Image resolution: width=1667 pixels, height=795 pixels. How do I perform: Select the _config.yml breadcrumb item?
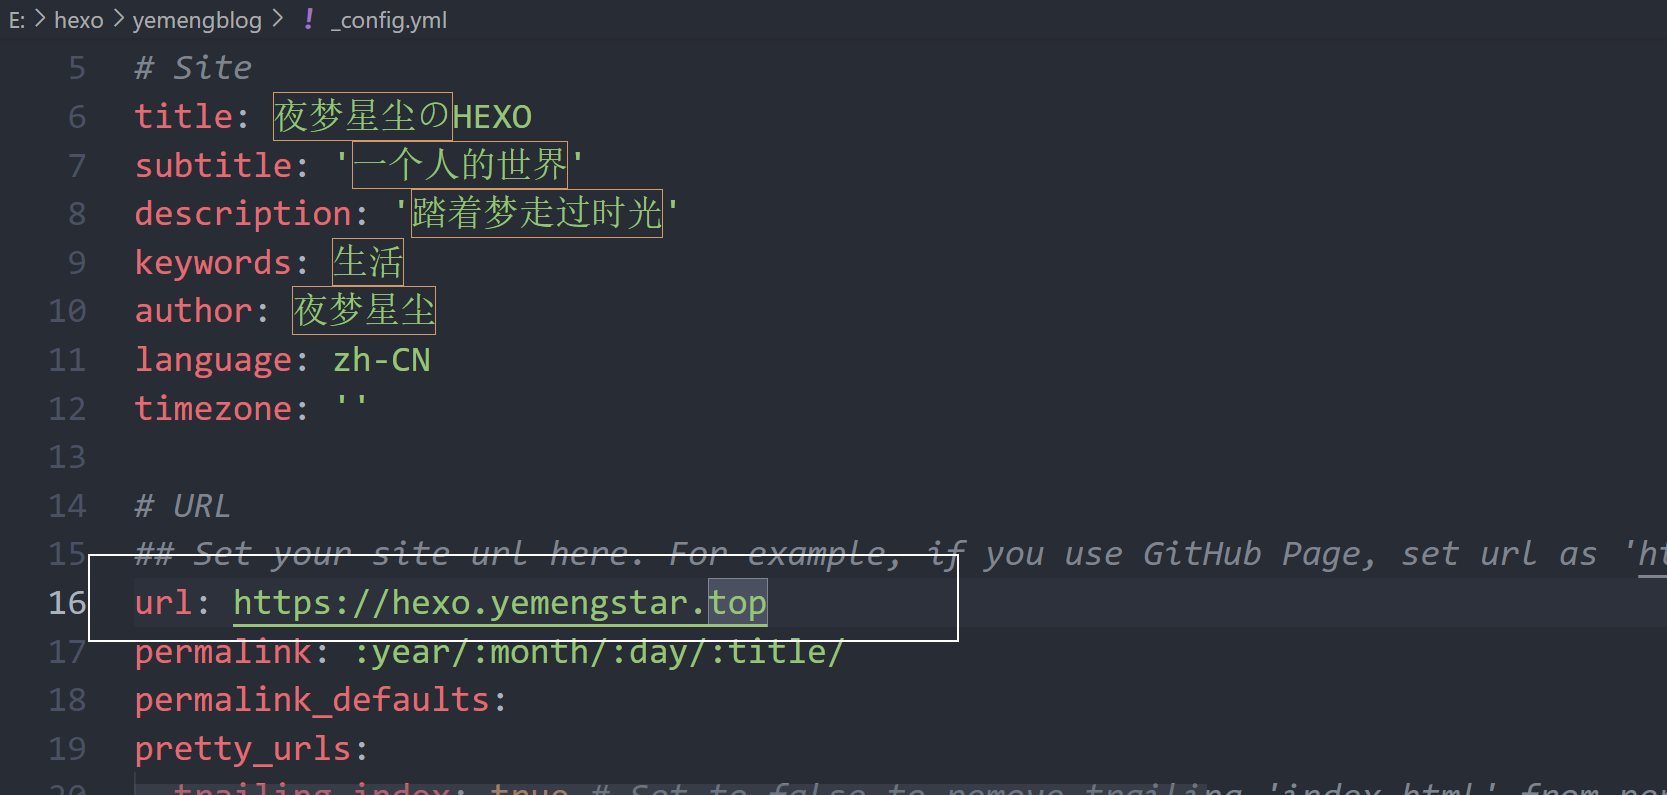(x=389, y=20)
